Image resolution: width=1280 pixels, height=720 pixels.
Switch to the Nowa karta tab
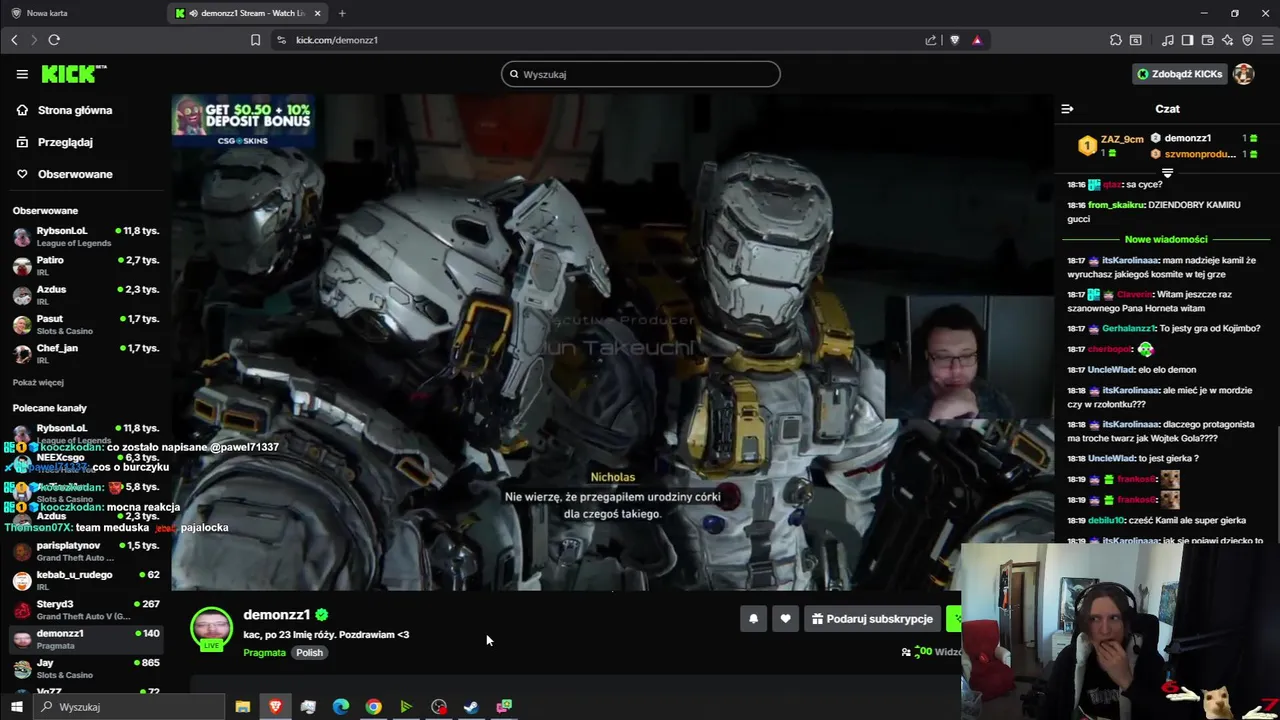pyautogui.click(x=84, y=13)
